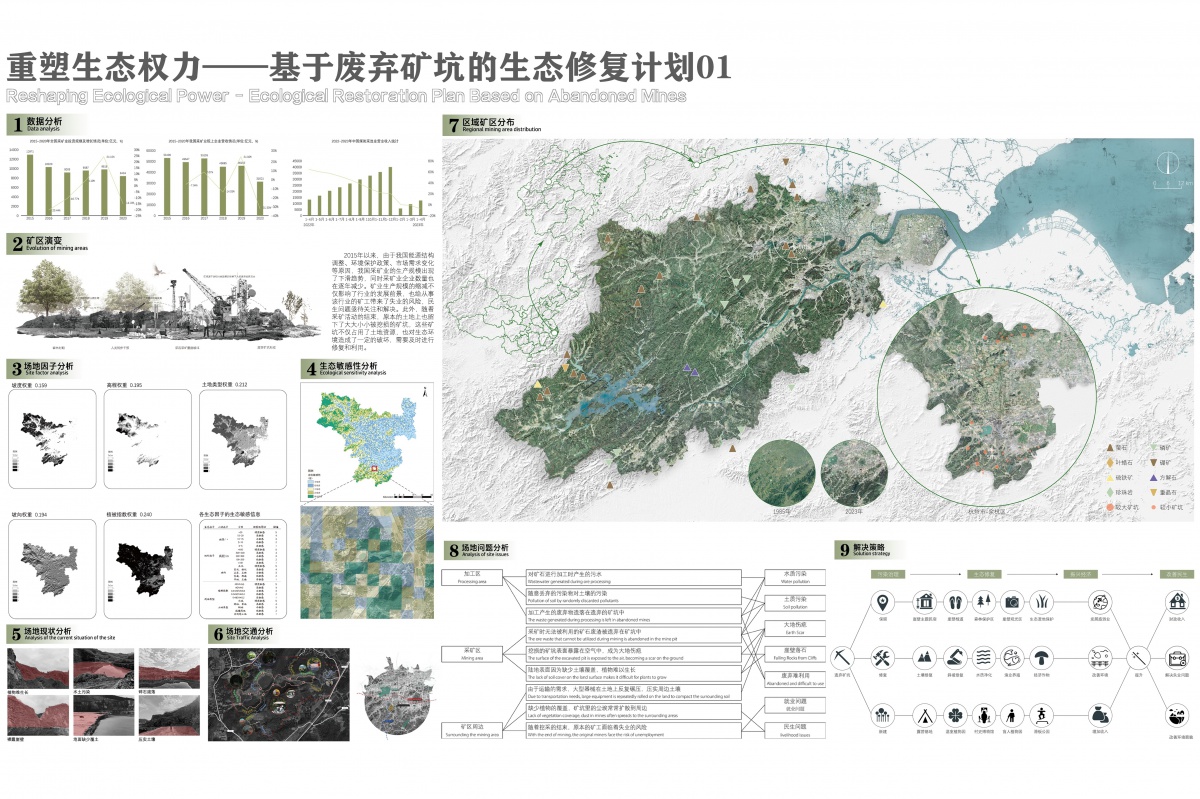Click the pickaxe icon in Solution strategy

[x=844, y=657]
